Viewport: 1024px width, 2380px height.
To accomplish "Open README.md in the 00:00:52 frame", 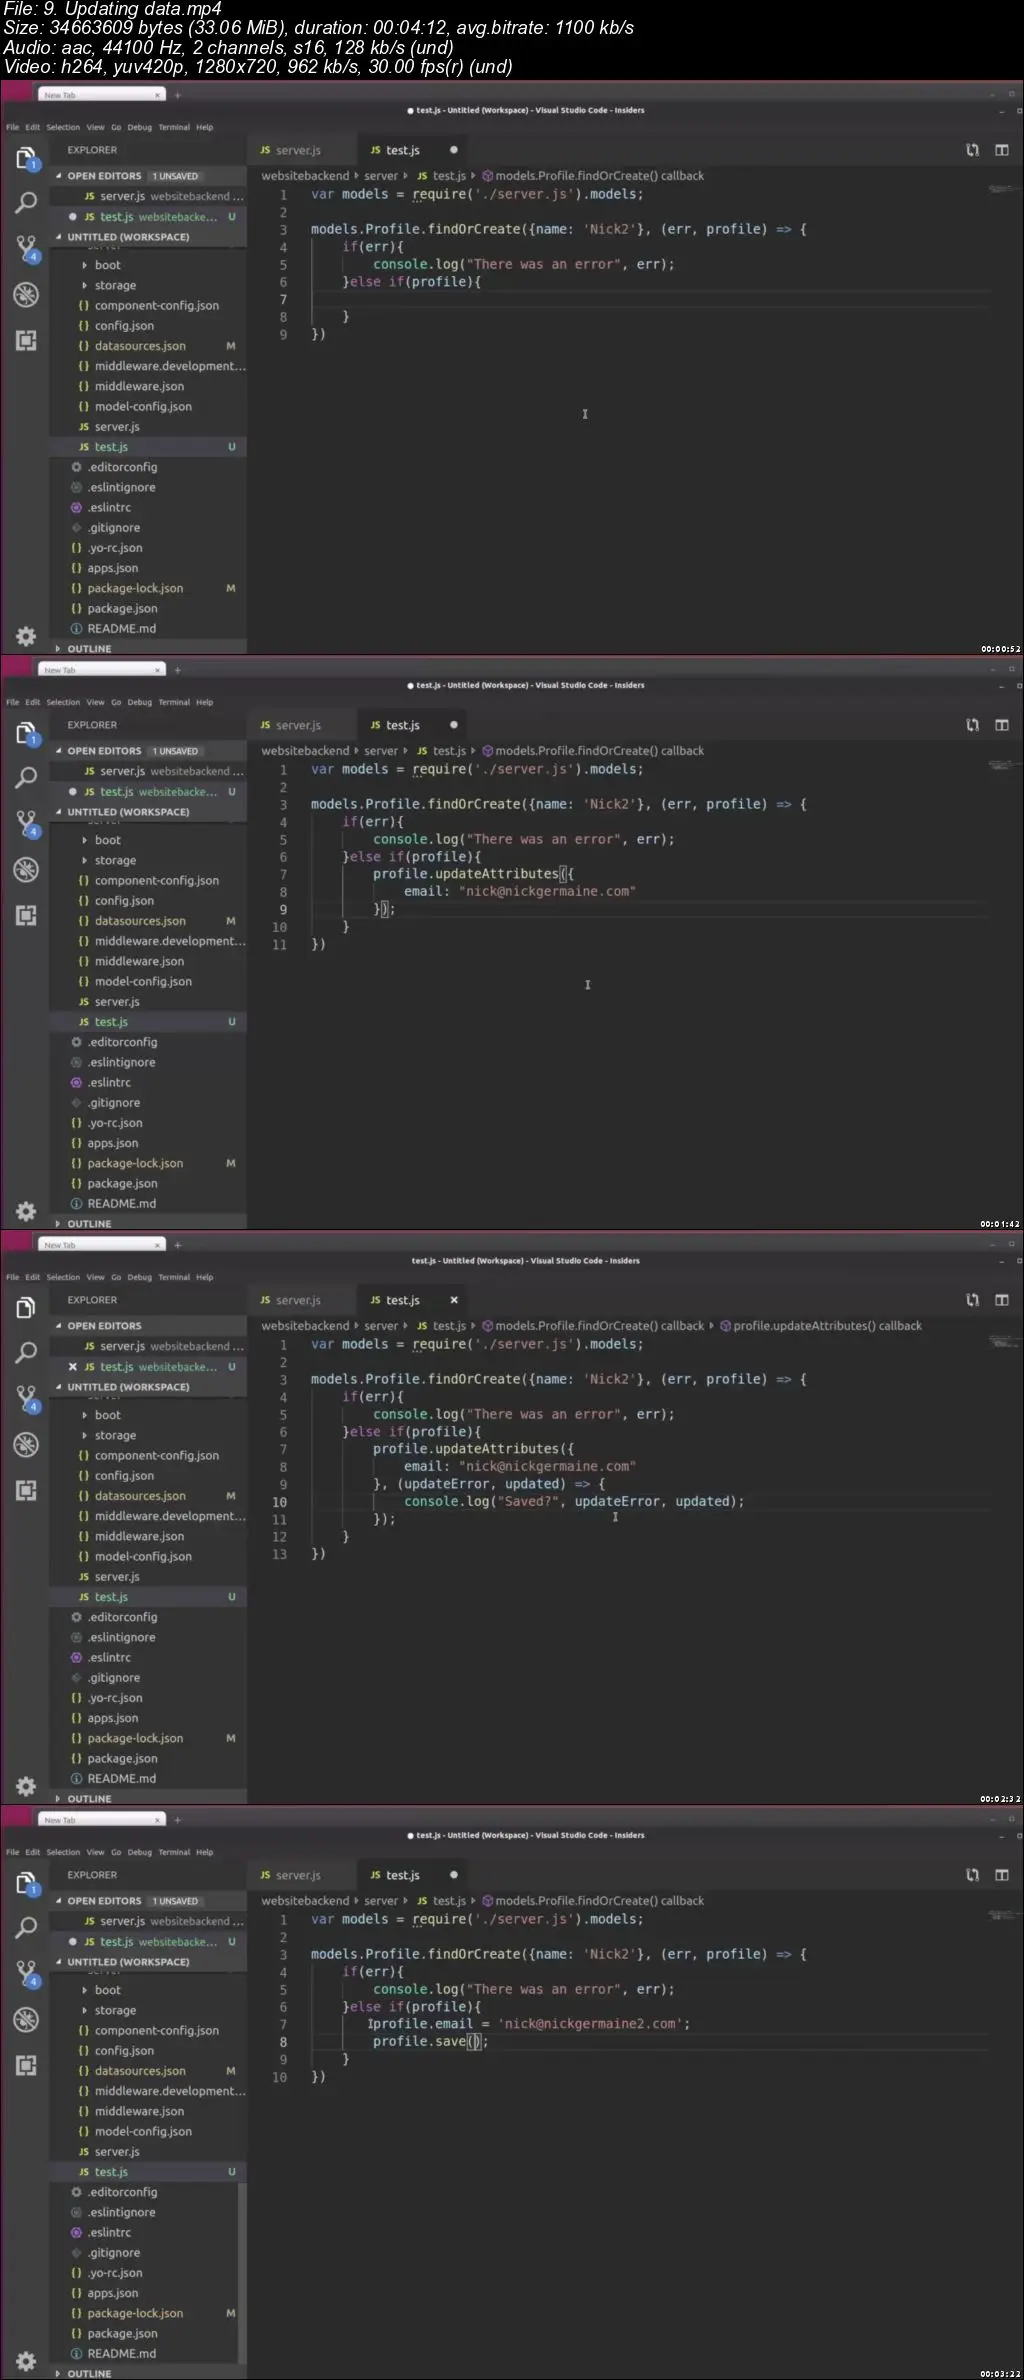I will tap(121, 629).
